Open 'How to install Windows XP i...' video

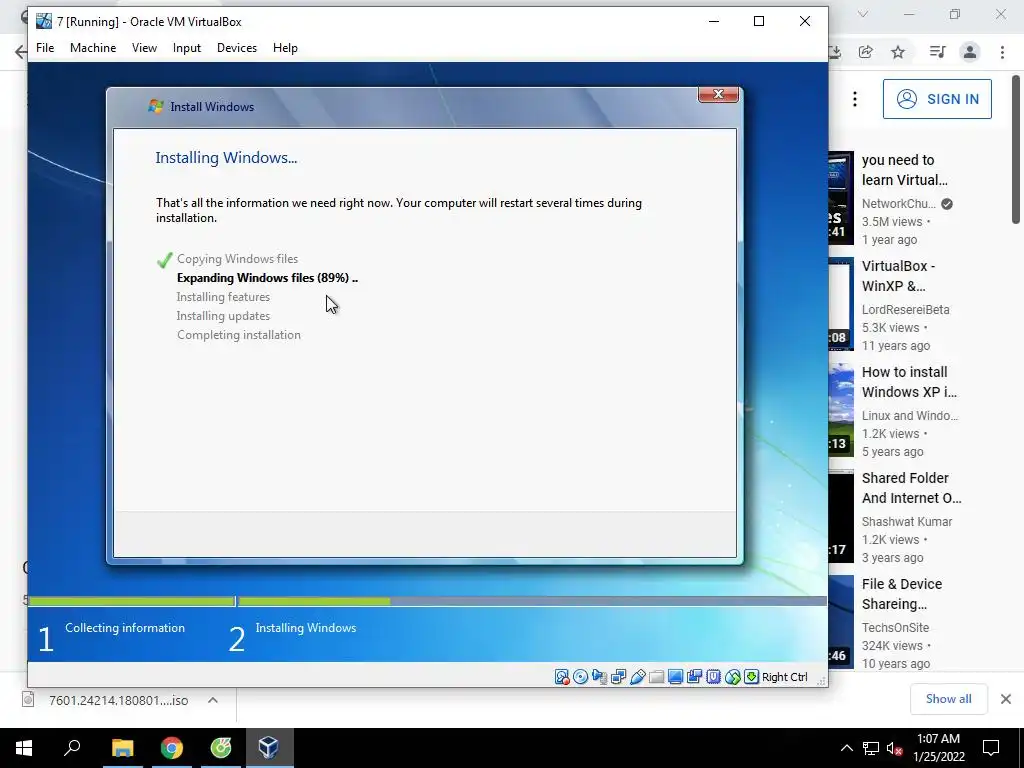point(909,382)
